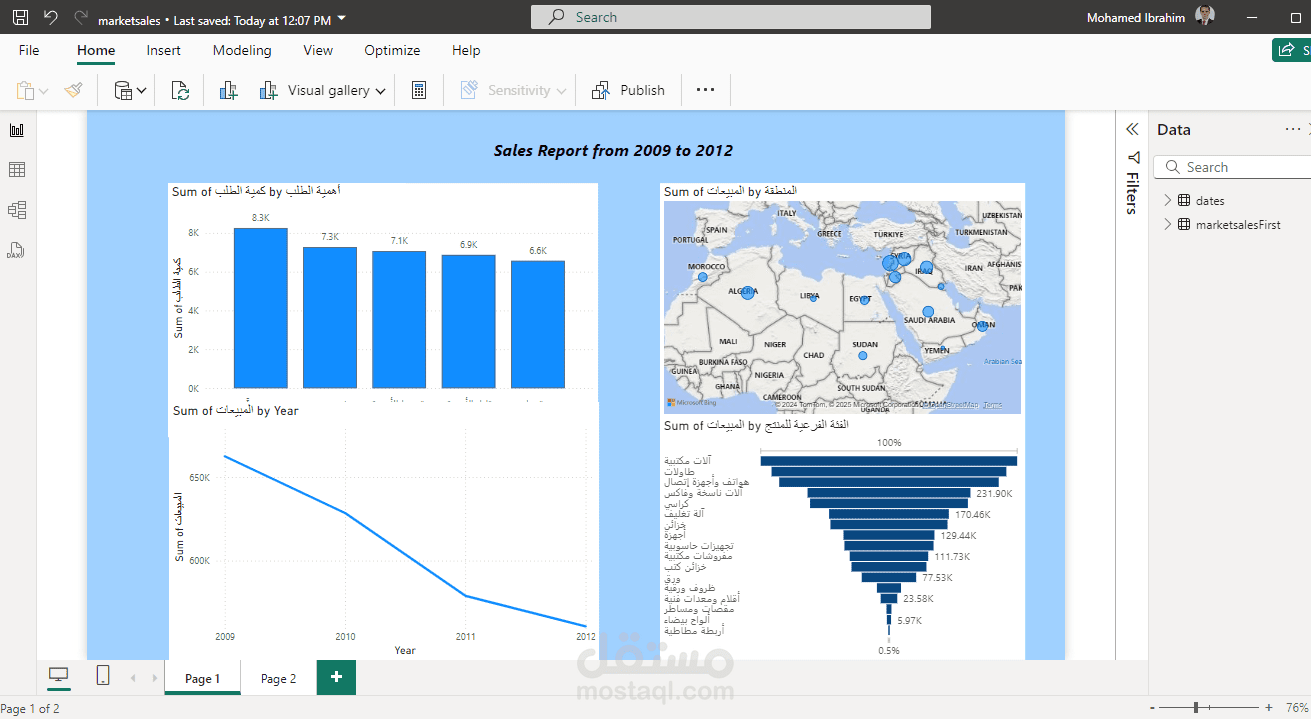Open the Page 2 tab
The image size is (1311, 719).
278,678
